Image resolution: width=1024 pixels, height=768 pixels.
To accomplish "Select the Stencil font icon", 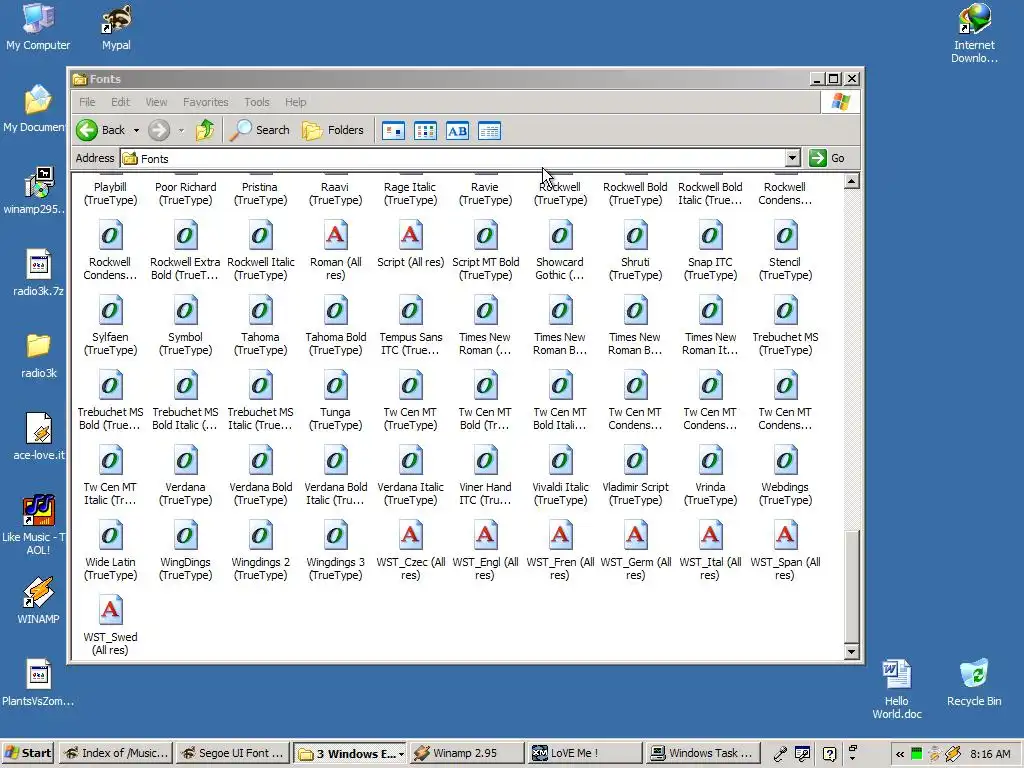I will tap(786, 236).
